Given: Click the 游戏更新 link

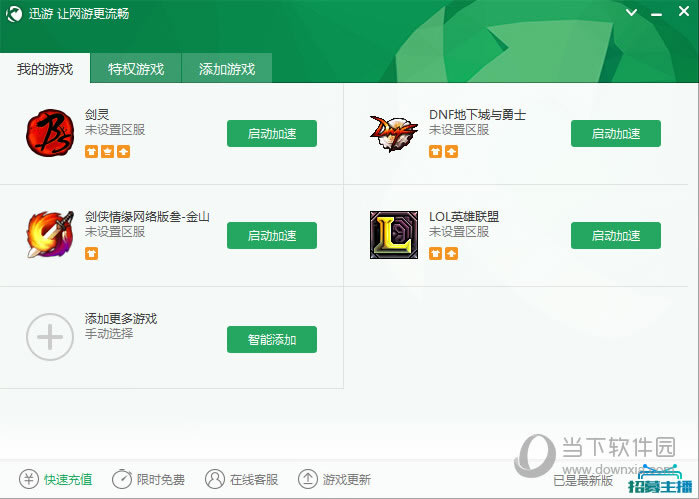Looking at the screenshot, I should (346, 479).
